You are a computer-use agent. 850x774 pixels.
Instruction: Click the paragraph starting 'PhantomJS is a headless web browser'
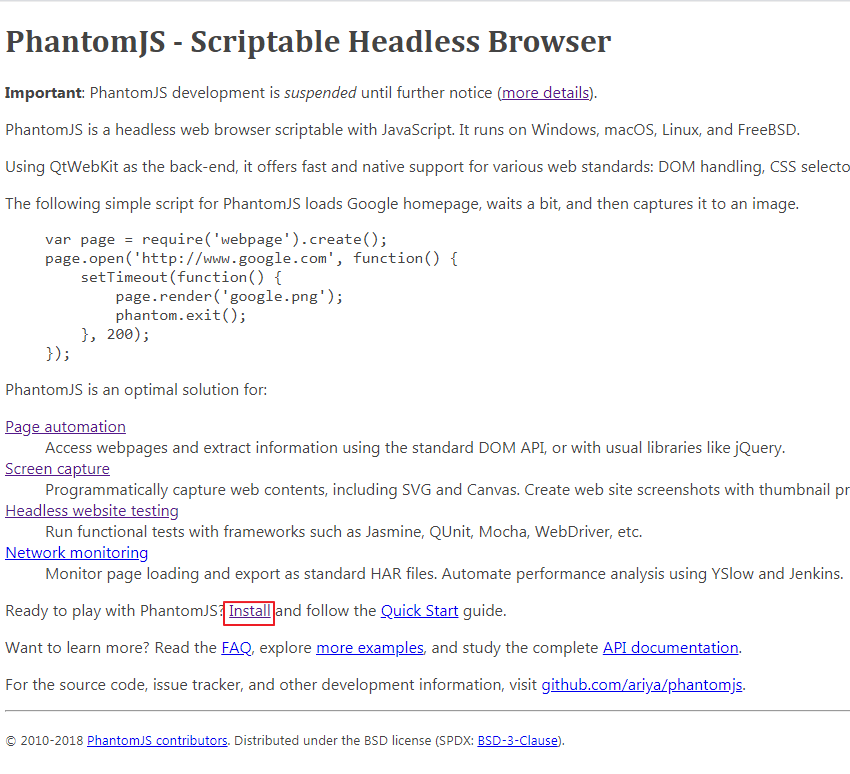coord(402,130)
